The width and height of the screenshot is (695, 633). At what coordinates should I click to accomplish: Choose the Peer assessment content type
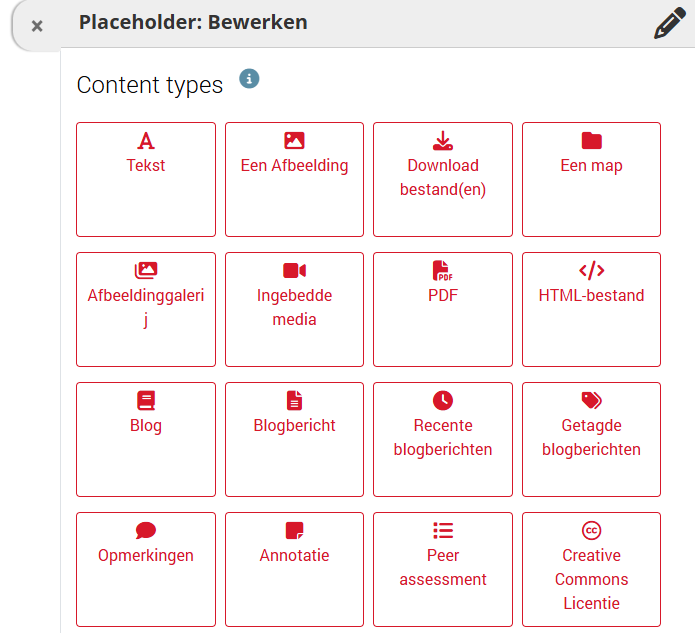[x=442, y=568]
